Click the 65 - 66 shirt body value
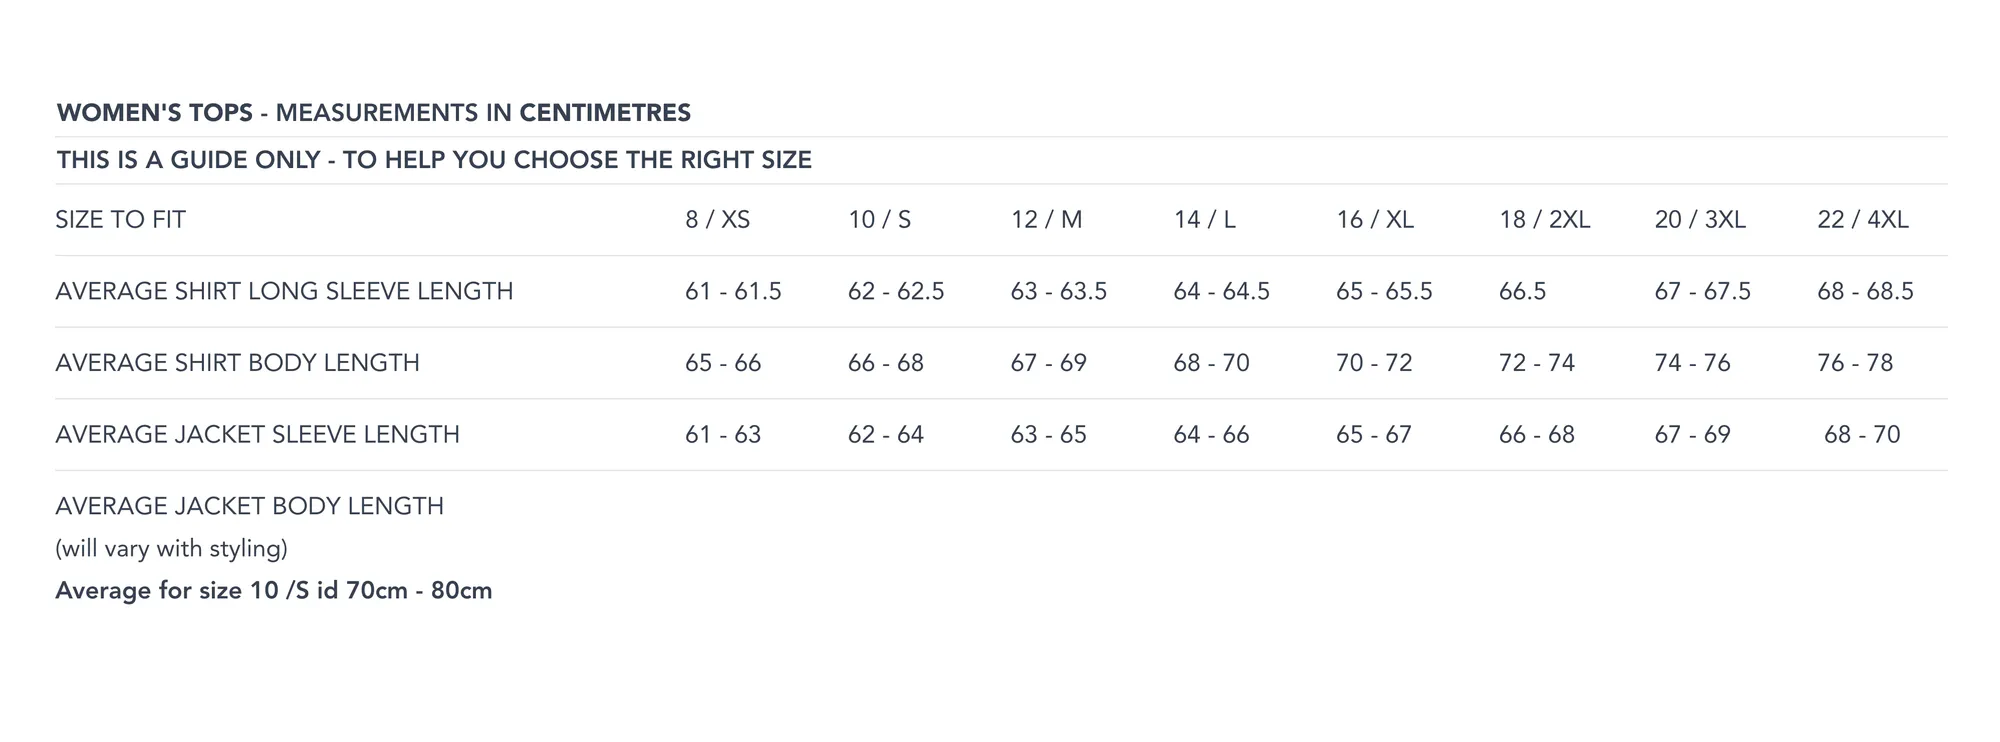 click(x=723, y=363)
